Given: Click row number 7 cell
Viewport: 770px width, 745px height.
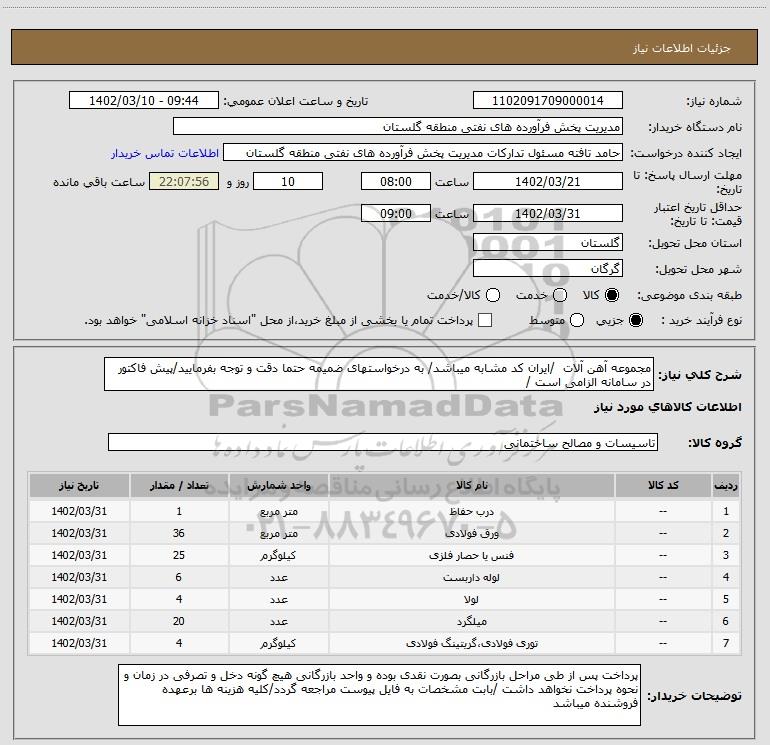Looking at the screenshot, I should click(x=726, y=643).
